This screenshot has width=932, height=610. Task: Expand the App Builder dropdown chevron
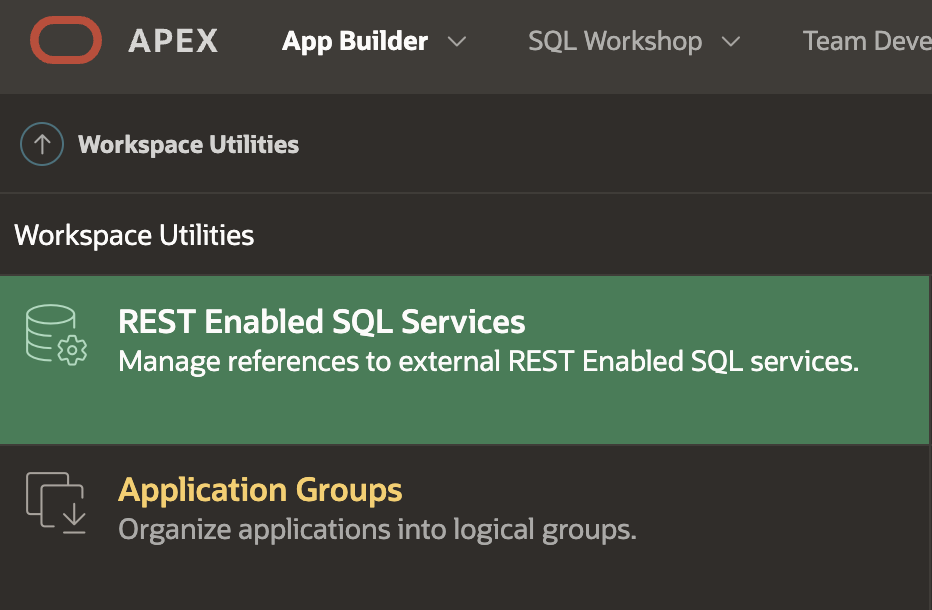[x=457, y=42]
